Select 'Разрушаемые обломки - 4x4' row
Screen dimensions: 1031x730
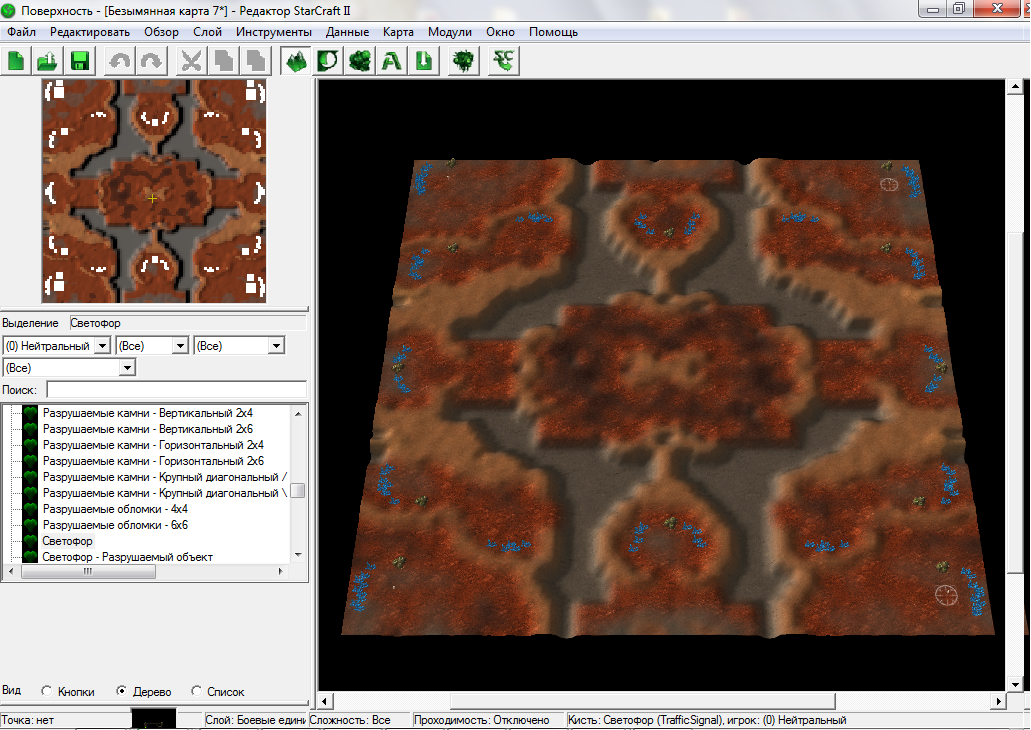tap(115, 509)
